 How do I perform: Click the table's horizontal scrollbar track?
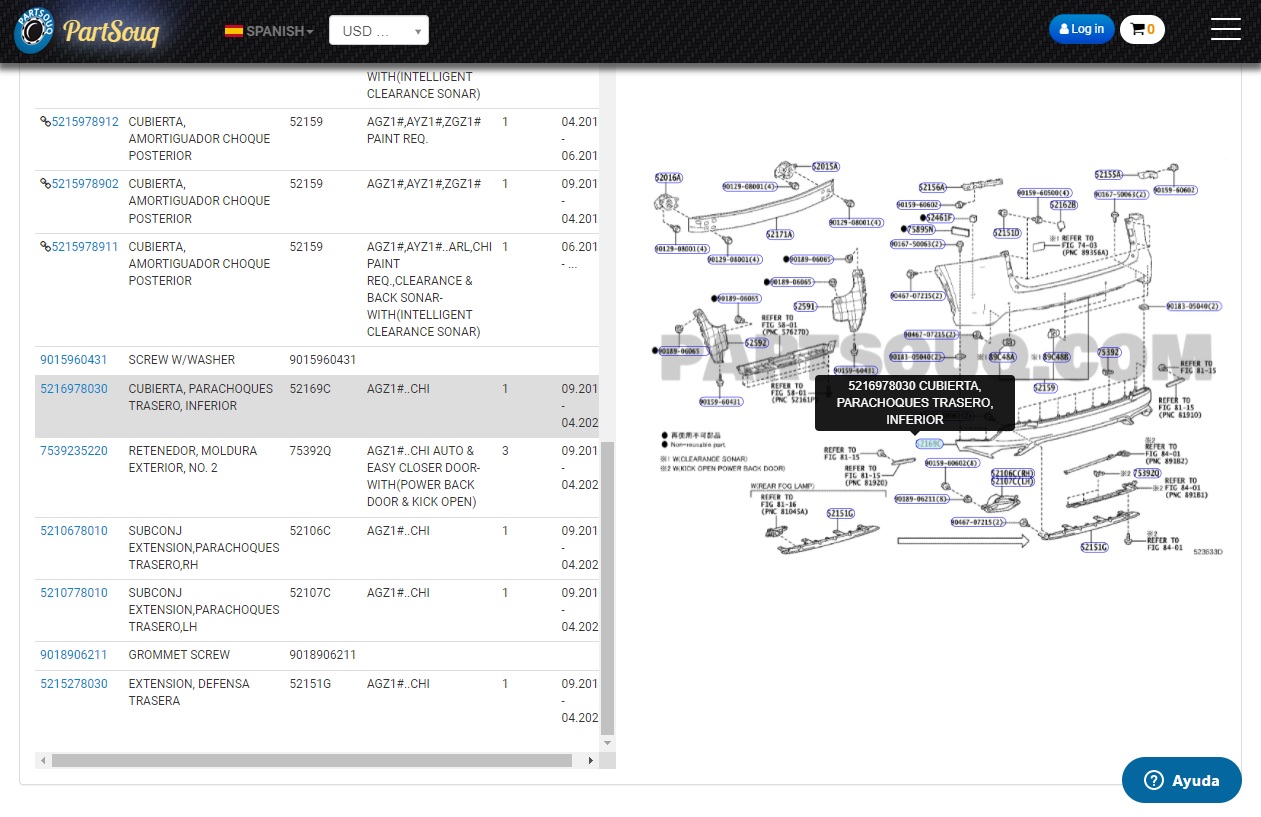312,761
